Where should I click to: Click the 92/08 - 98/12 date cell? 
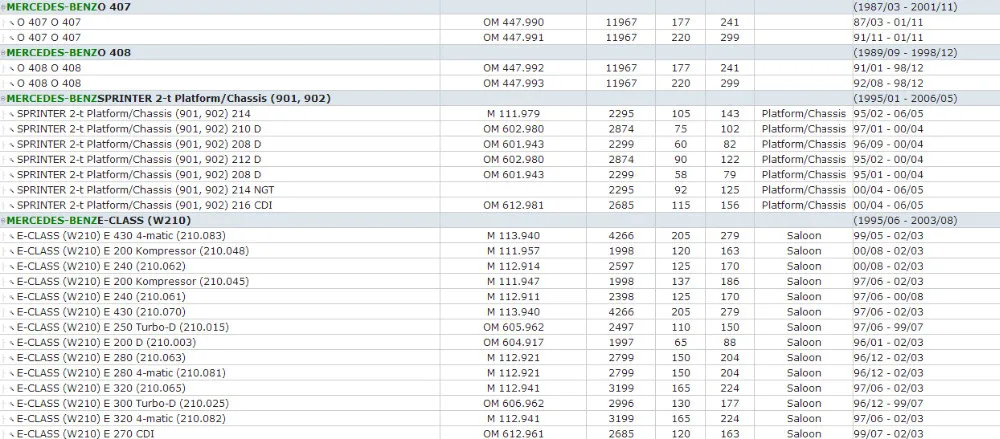pyautogui.click(x=888, y=83)
